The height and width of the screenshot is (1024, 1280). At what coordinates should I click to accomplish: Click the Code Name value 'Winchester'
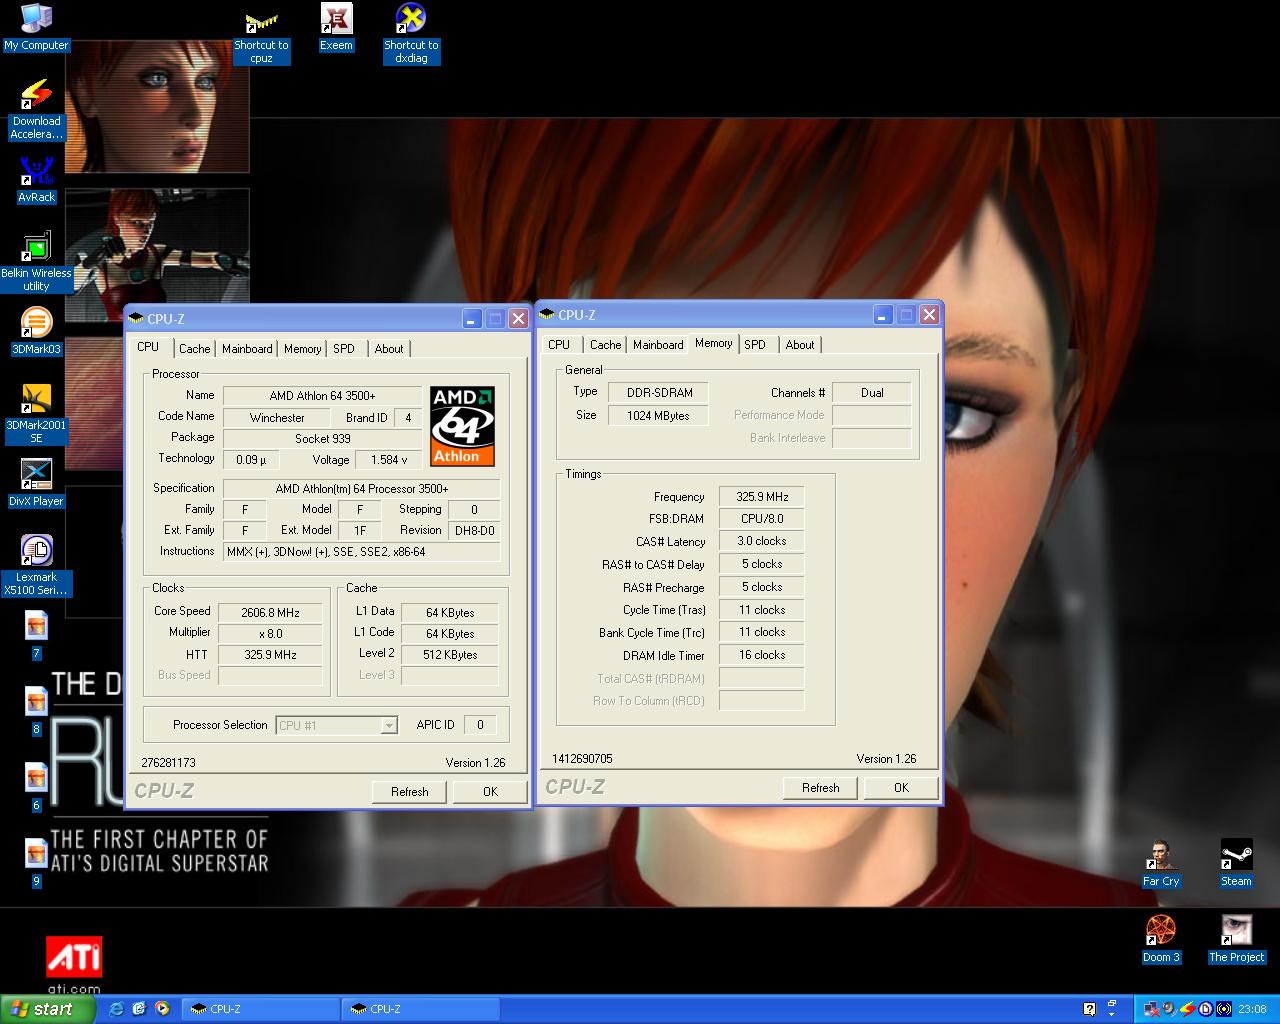coord(277,418)
